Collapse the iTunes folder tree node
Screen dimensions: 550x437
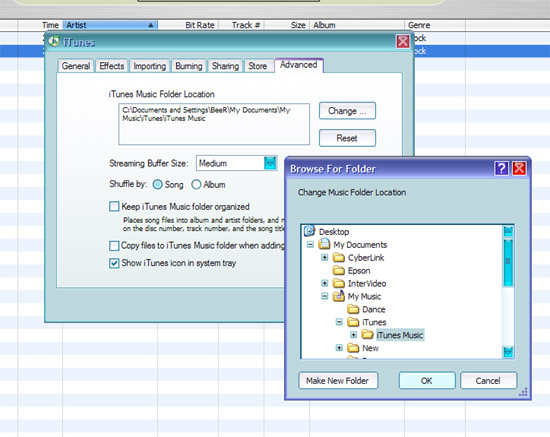(339, 322)
